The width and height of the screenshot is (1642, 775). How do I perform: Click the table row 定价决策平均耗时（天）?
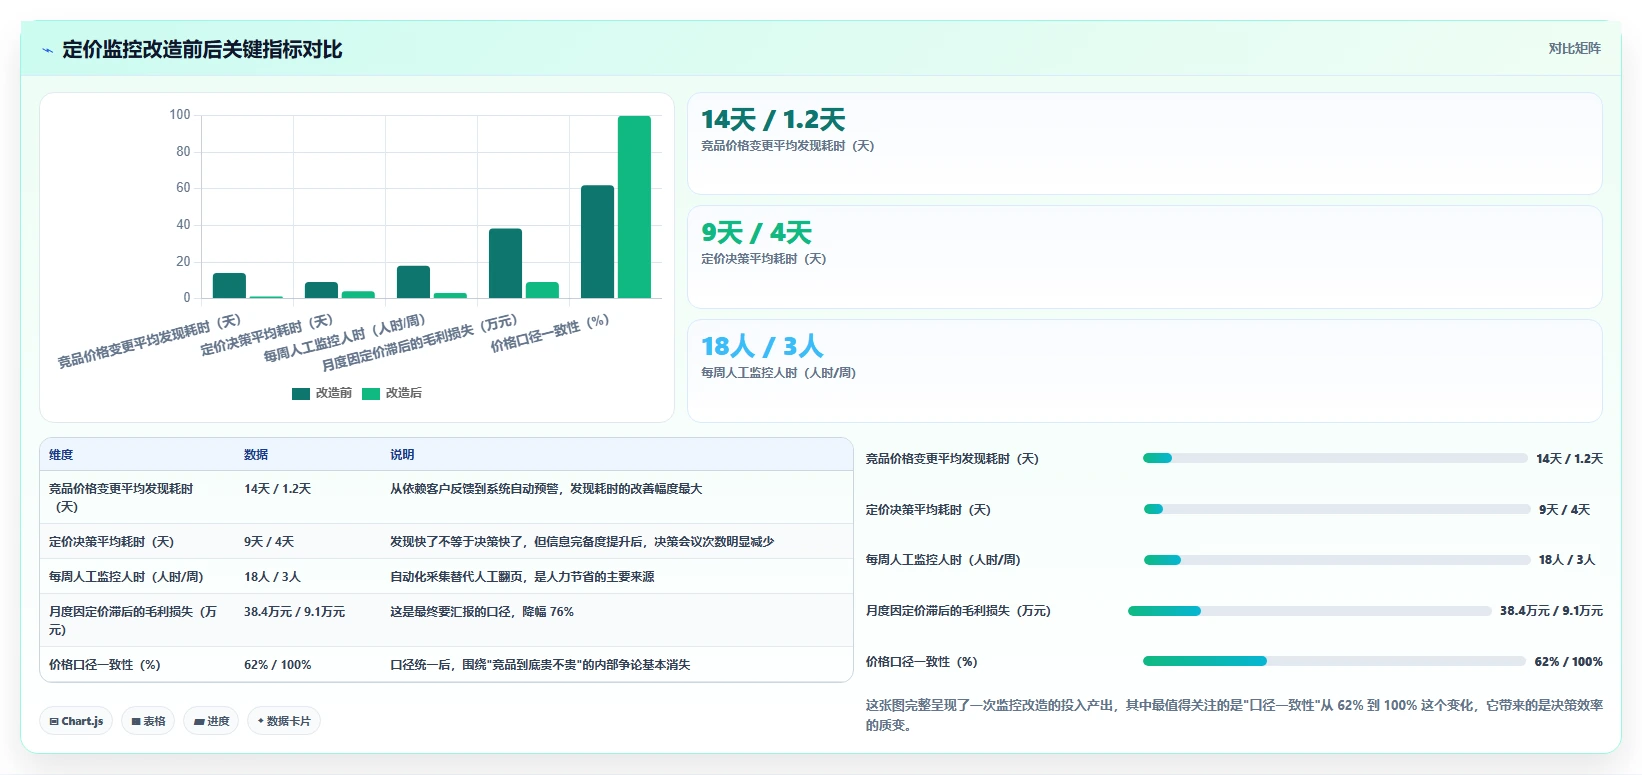coord(446,542)
